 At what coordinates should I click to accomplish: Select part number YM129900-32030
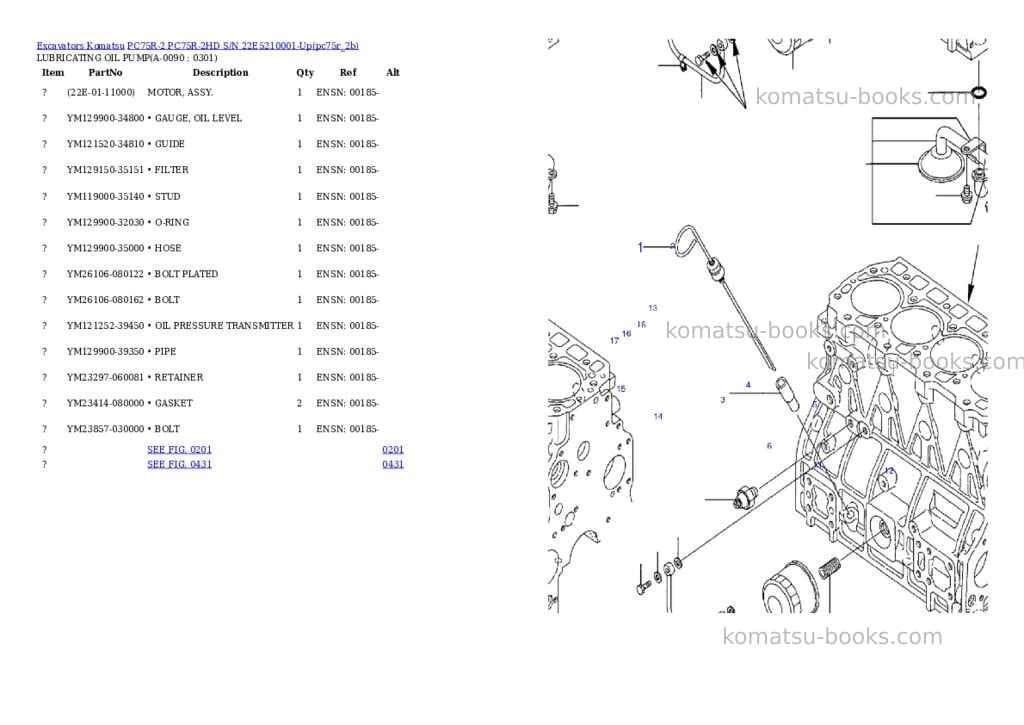(x=105, y=223)
